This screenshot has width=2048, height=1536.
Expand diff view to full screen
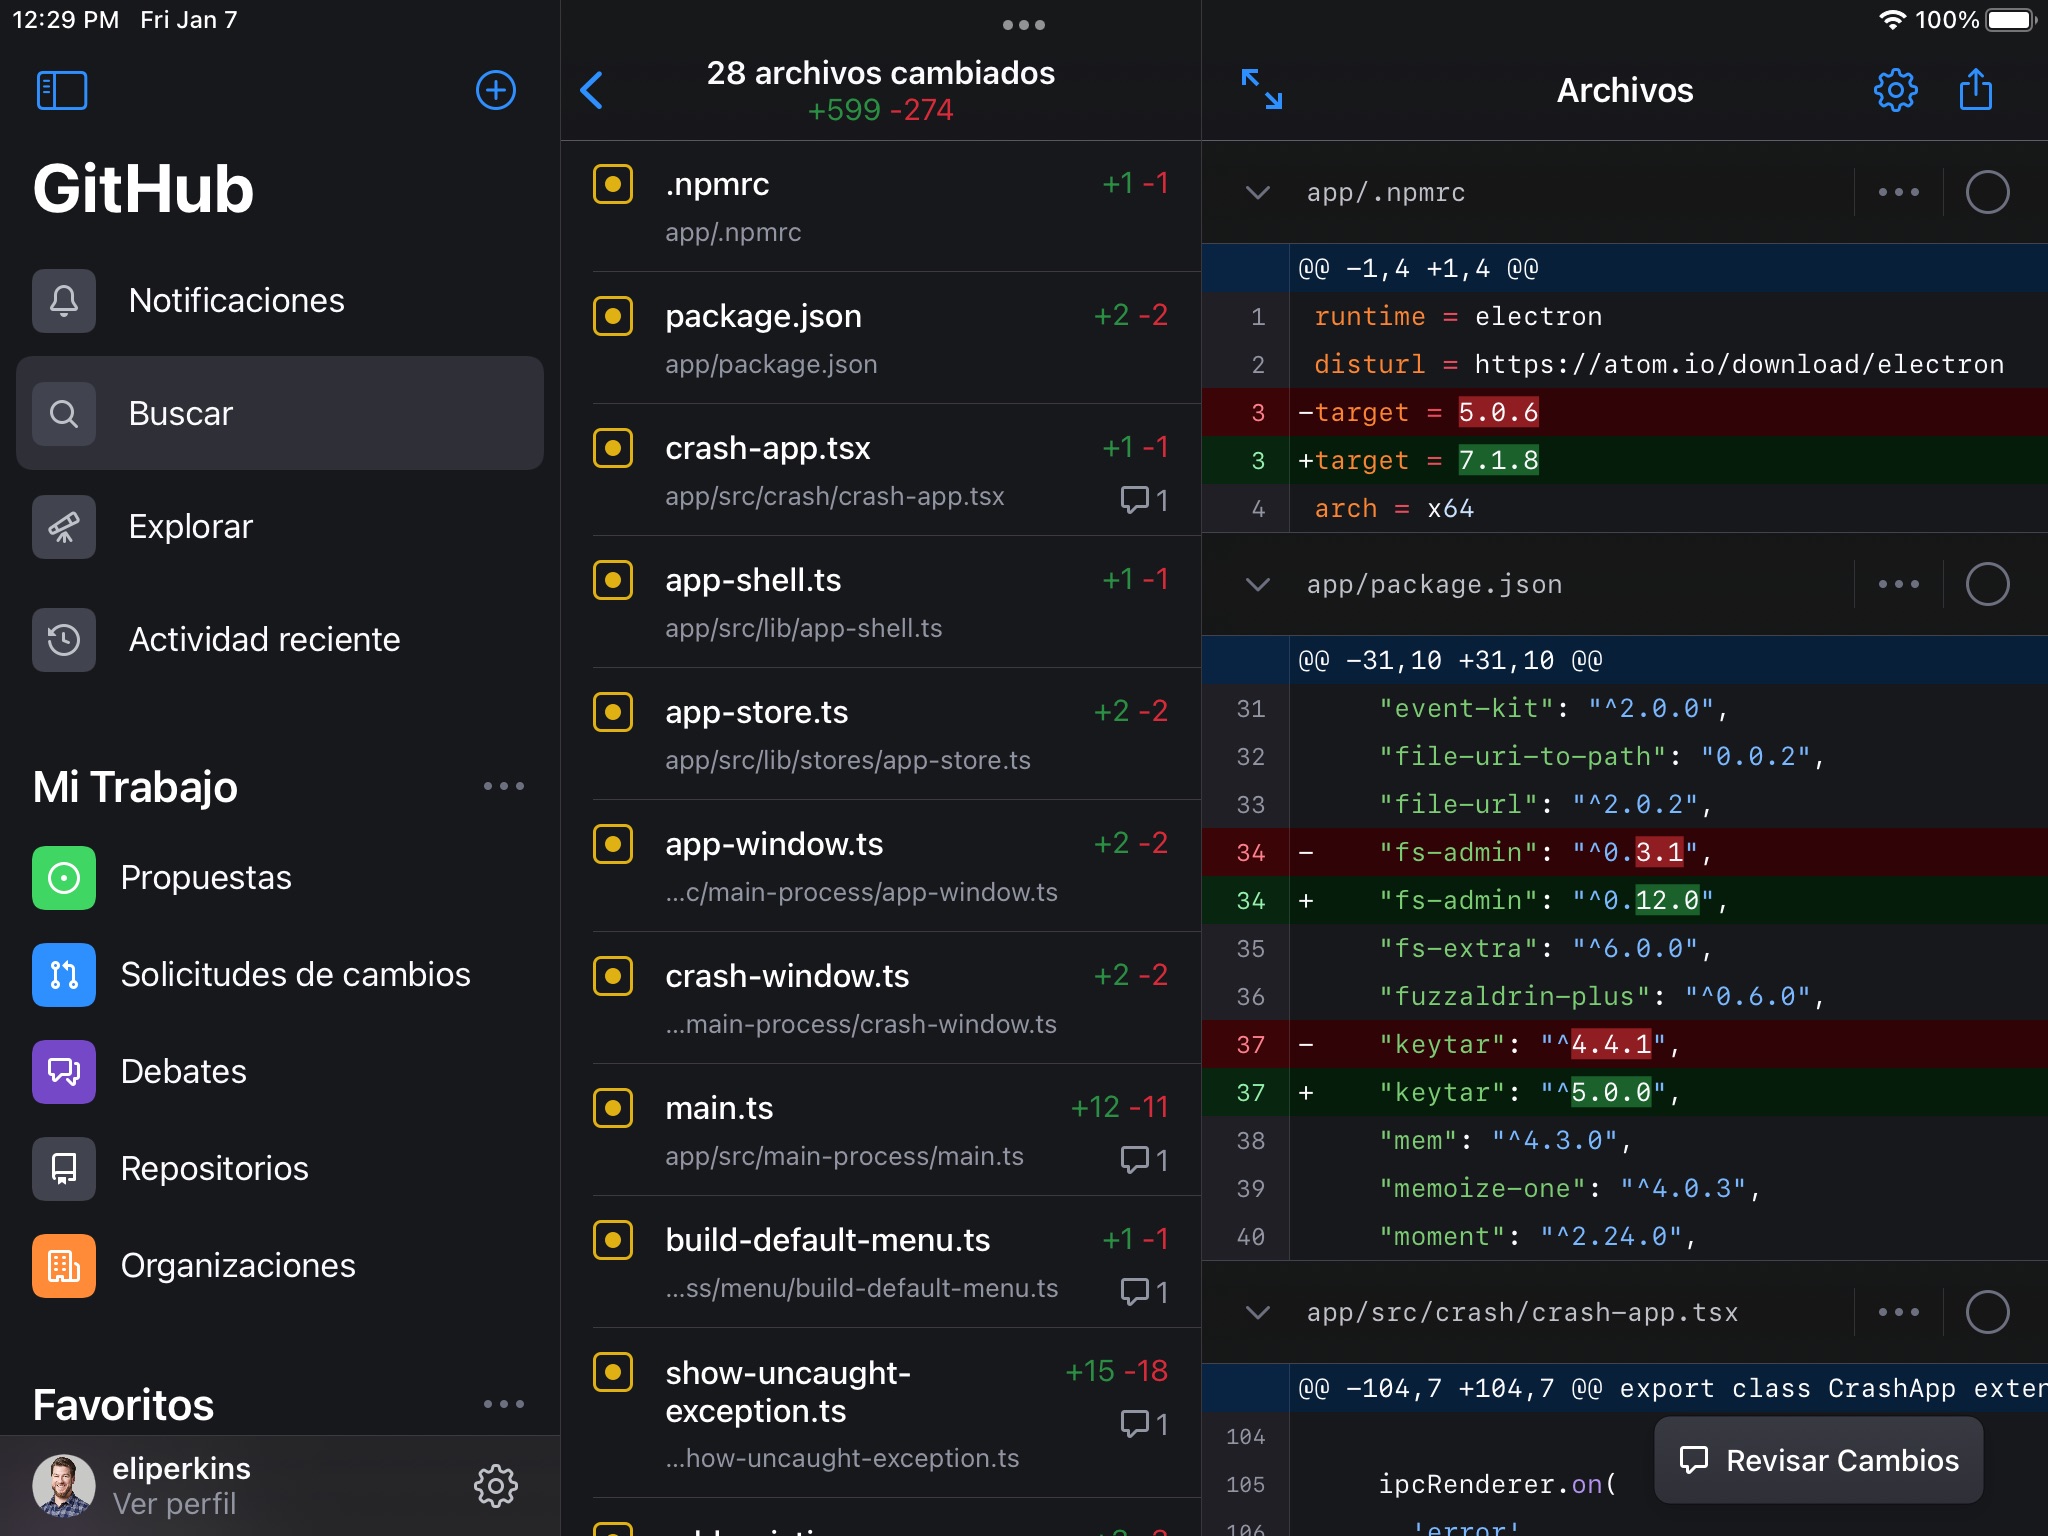(1262, 89)
